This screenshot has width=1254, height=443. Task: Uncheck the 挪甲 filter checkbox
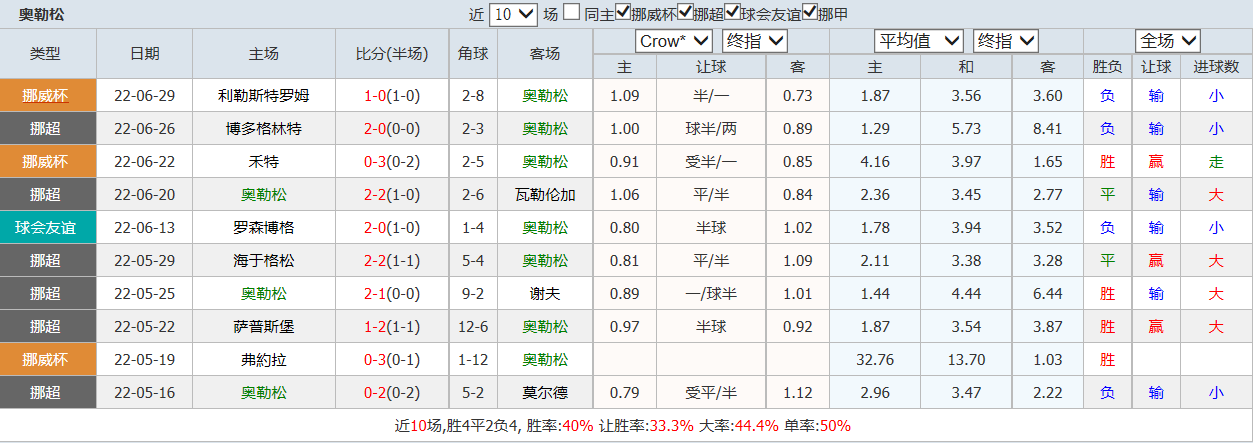point(810,13)
